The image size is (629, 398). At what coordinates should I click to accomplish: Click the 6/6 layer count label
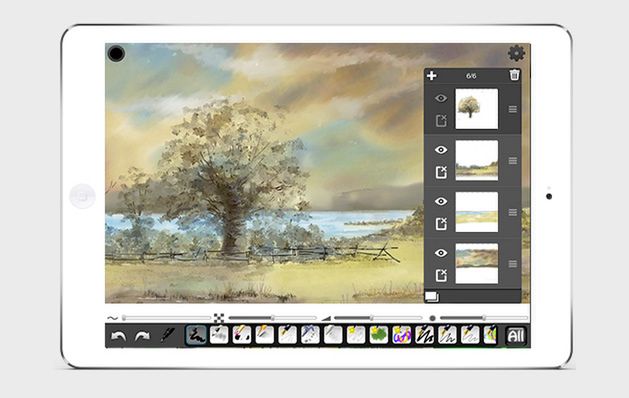471,76
